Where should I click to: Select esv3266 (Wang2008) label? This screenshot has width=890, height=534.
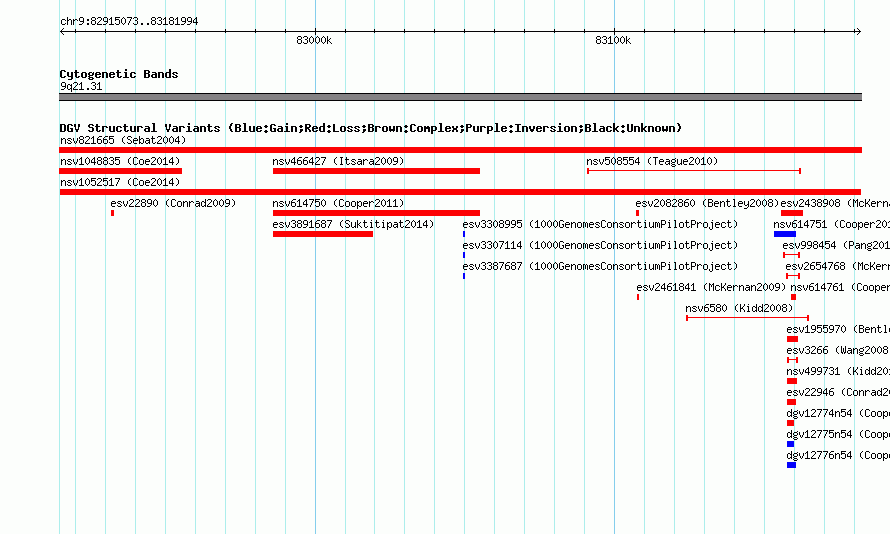click(x=838, y=350)
